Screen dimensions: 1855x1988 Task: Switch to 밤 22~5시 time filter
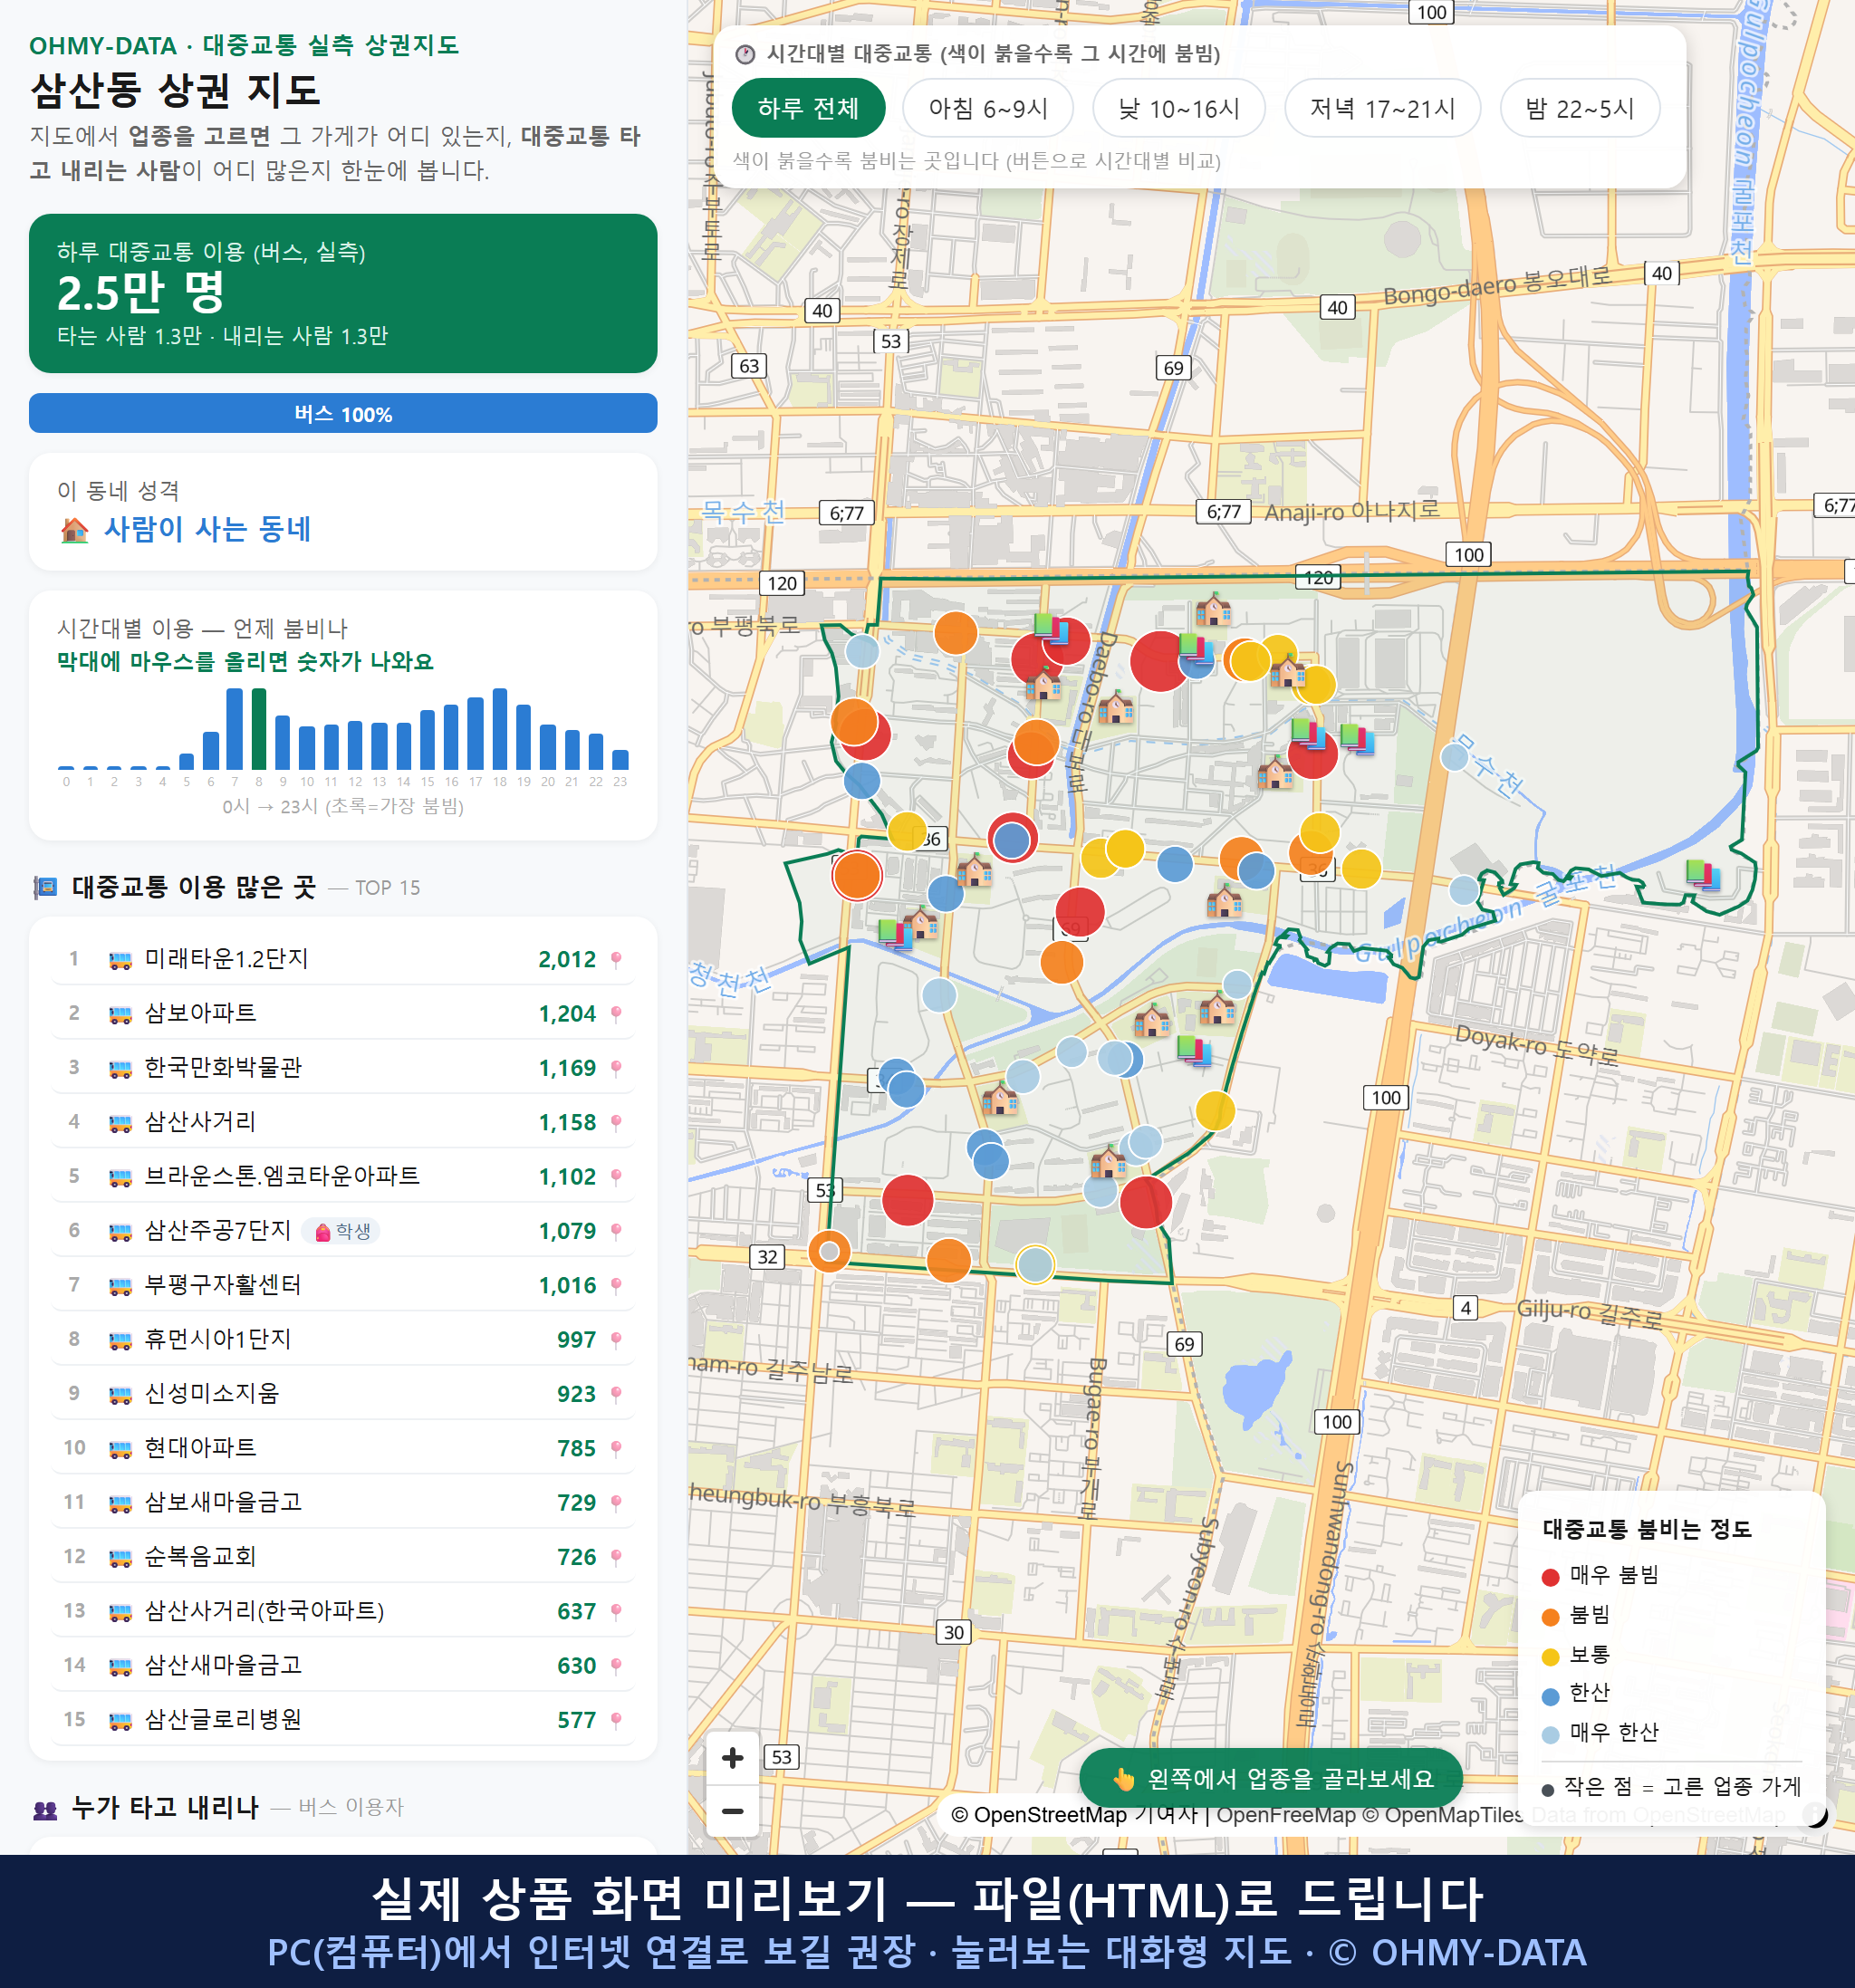click(x=1580, y=108)
